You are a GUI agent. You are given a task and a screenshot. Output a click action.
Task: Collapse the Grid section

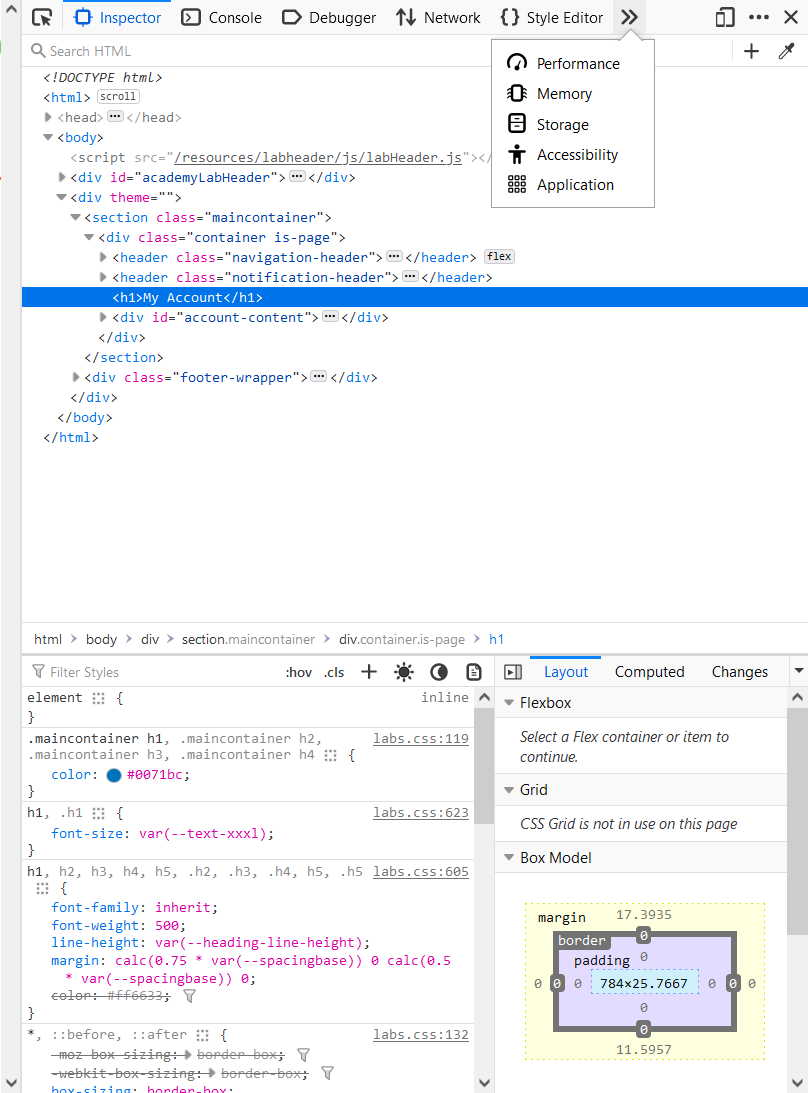click(509, 790)
